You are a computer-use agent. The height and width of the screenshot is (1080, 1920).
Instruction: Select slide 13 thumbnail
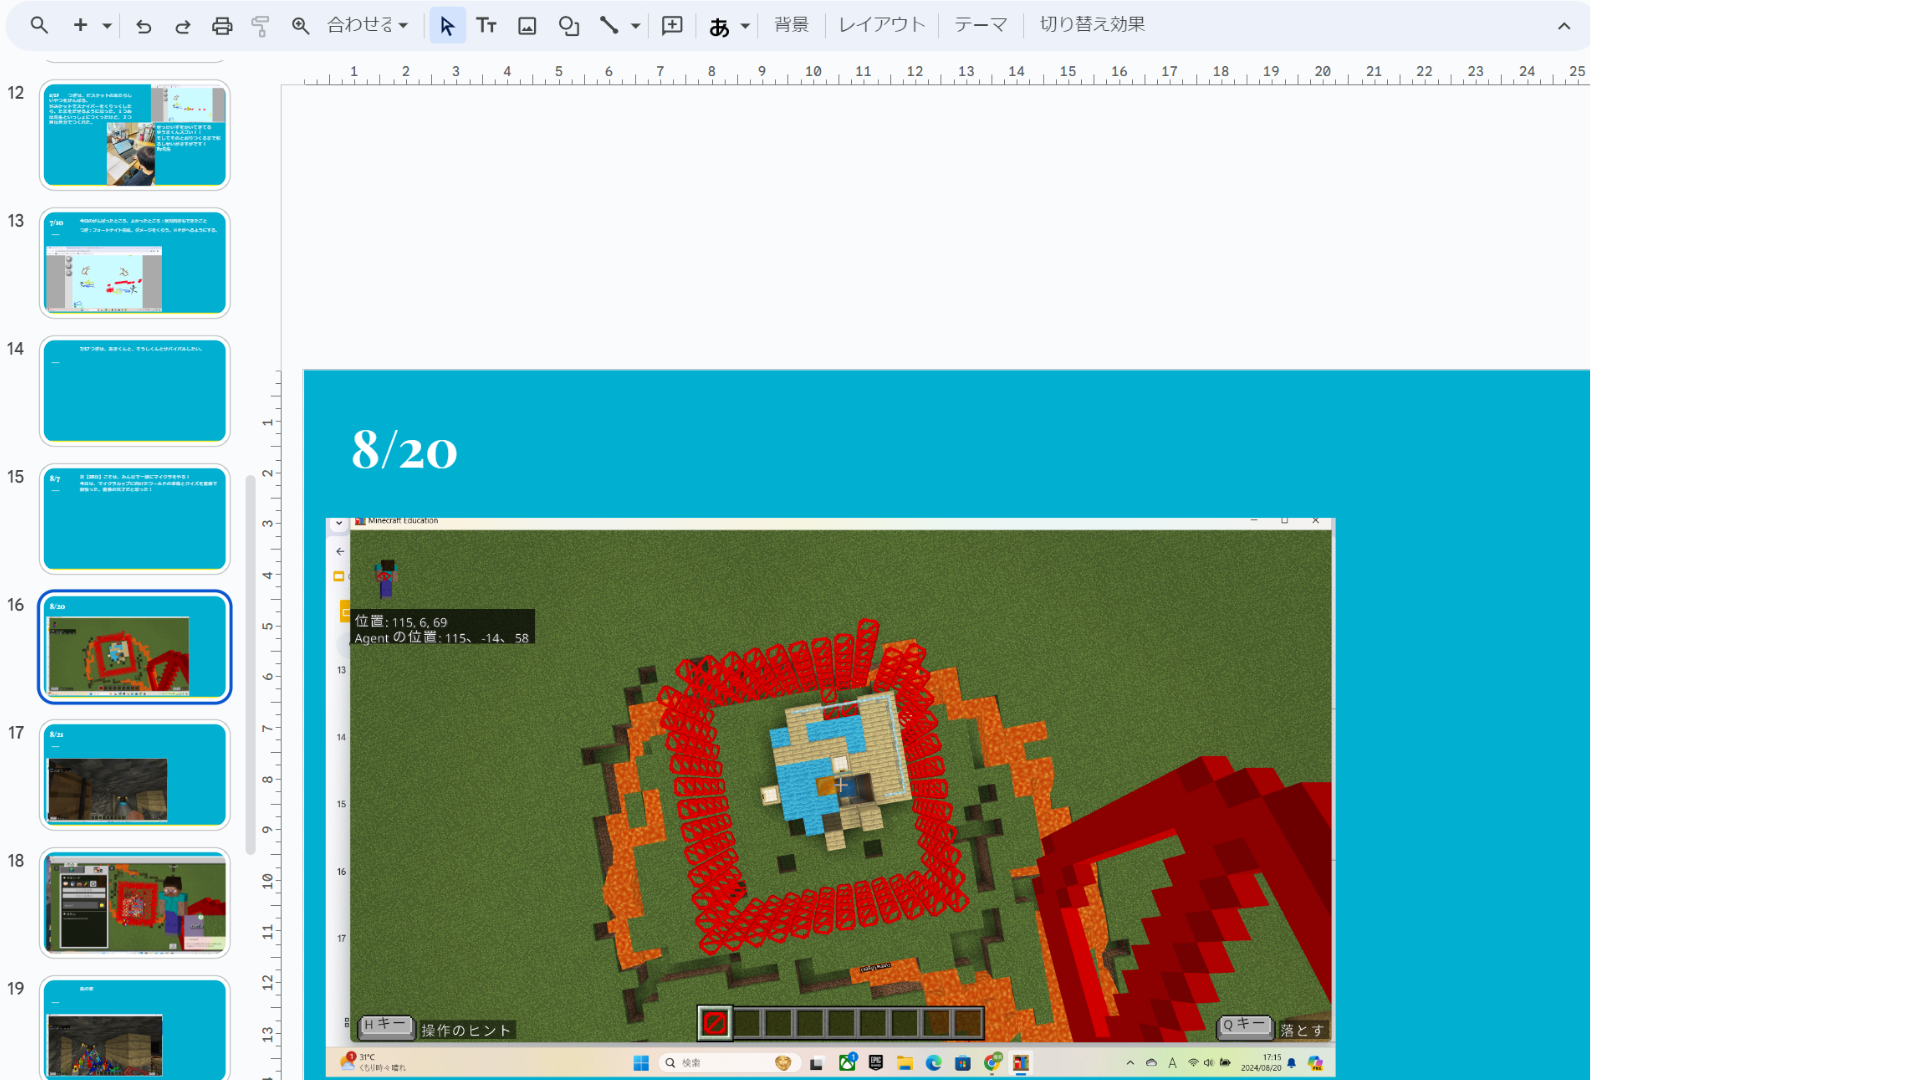(135, 263)
